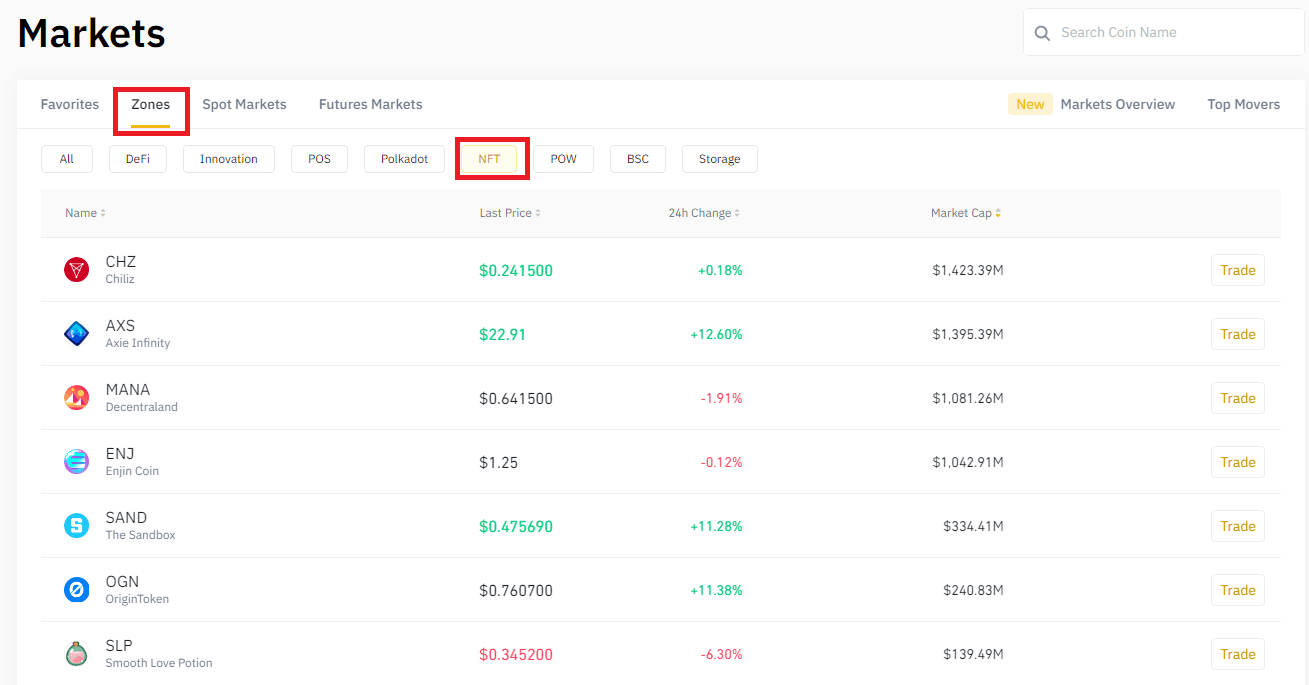Viewport: 1309px width, 685px height.
Task: Select the All zone filter
Action: coord(67,159)
